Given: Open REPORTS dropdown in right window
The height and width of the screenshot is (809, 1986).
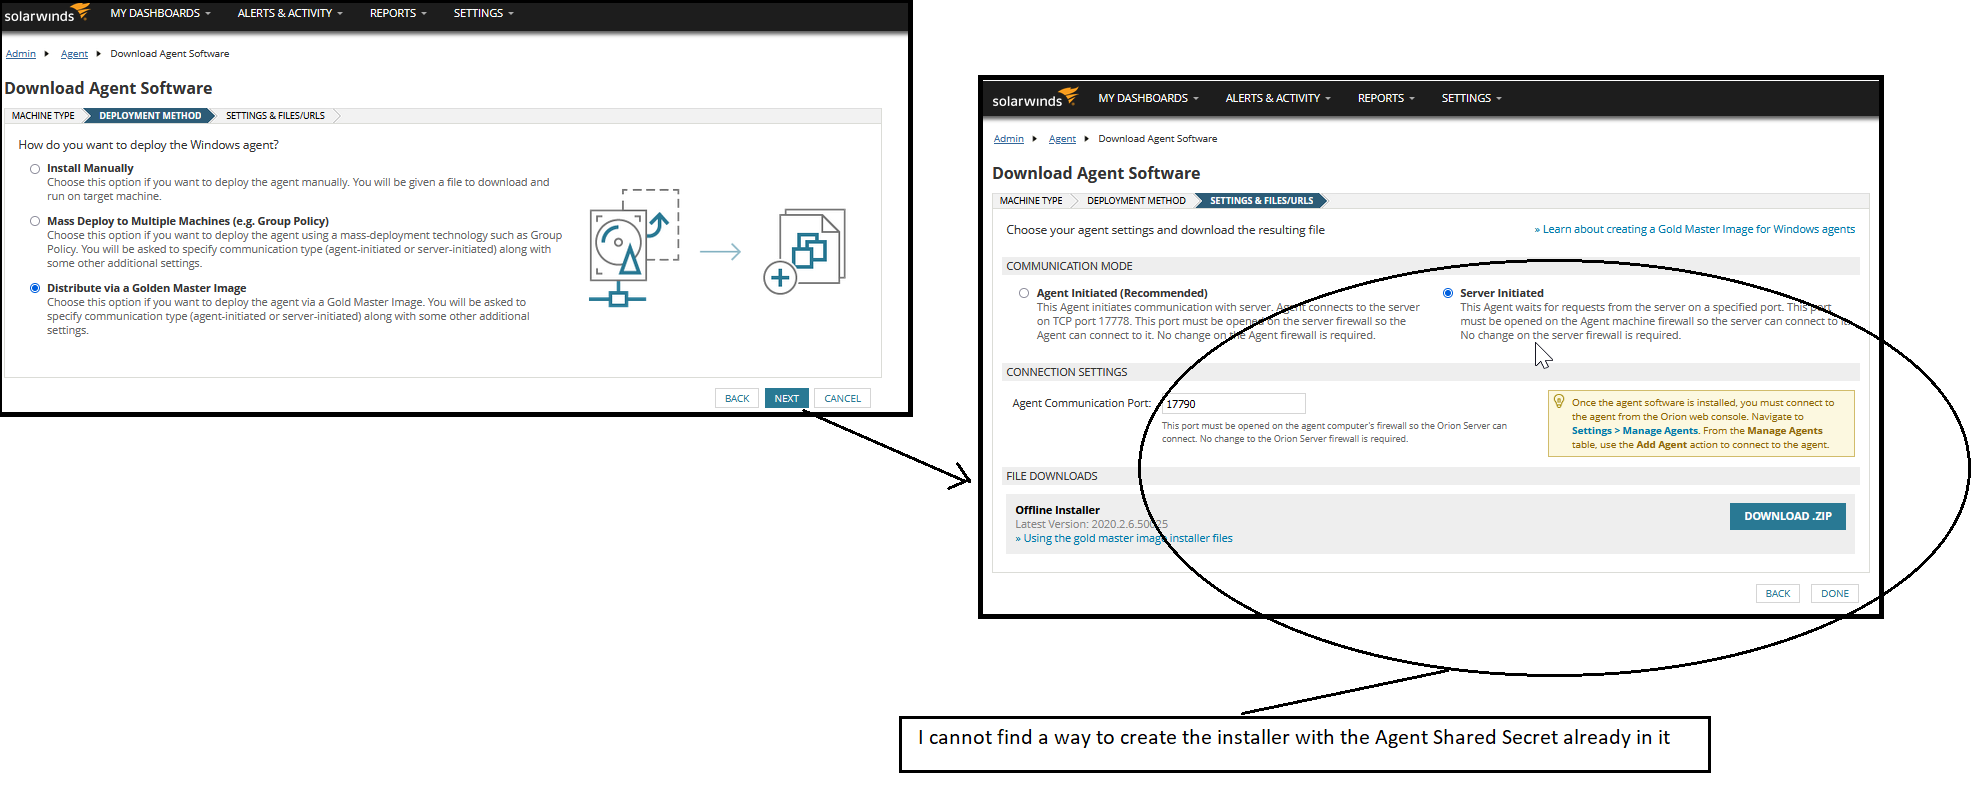Looking at the screenshot, I should [x=1386, y=98].
